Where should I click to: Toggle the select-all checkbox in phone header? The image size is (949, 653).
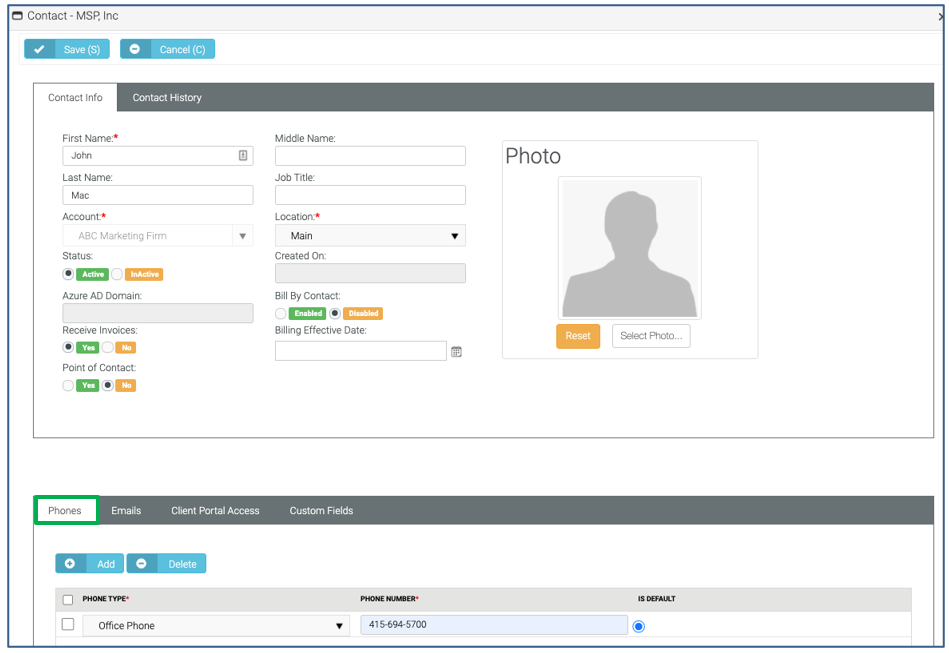pyautogui.click(x=68, y=599)
